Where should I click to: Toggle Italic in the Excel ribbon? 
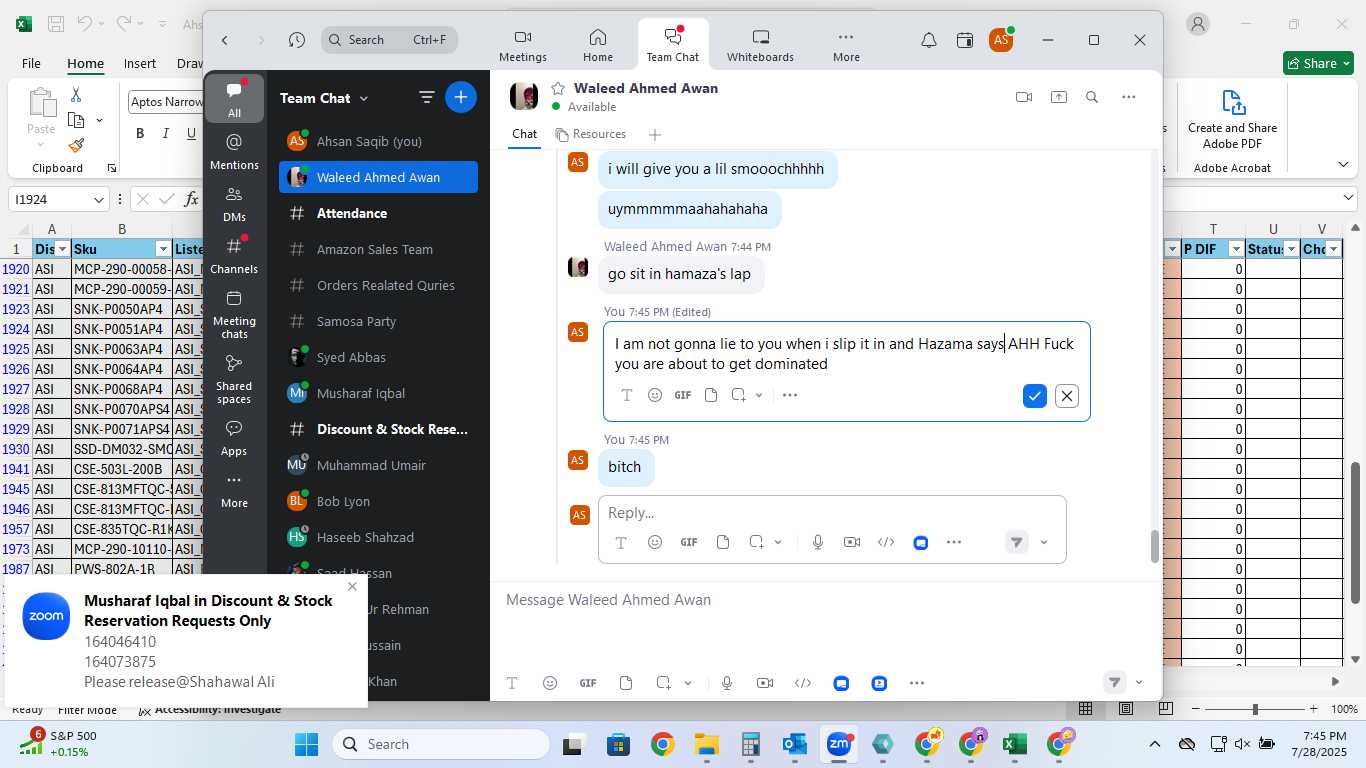(165, 133)
